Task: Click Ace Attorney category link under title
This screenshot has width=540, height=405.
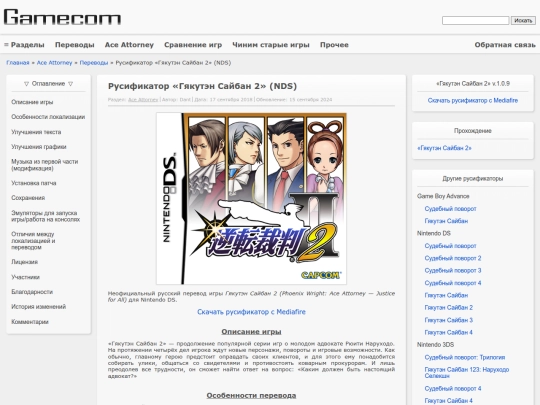Action: click(143, 100)
